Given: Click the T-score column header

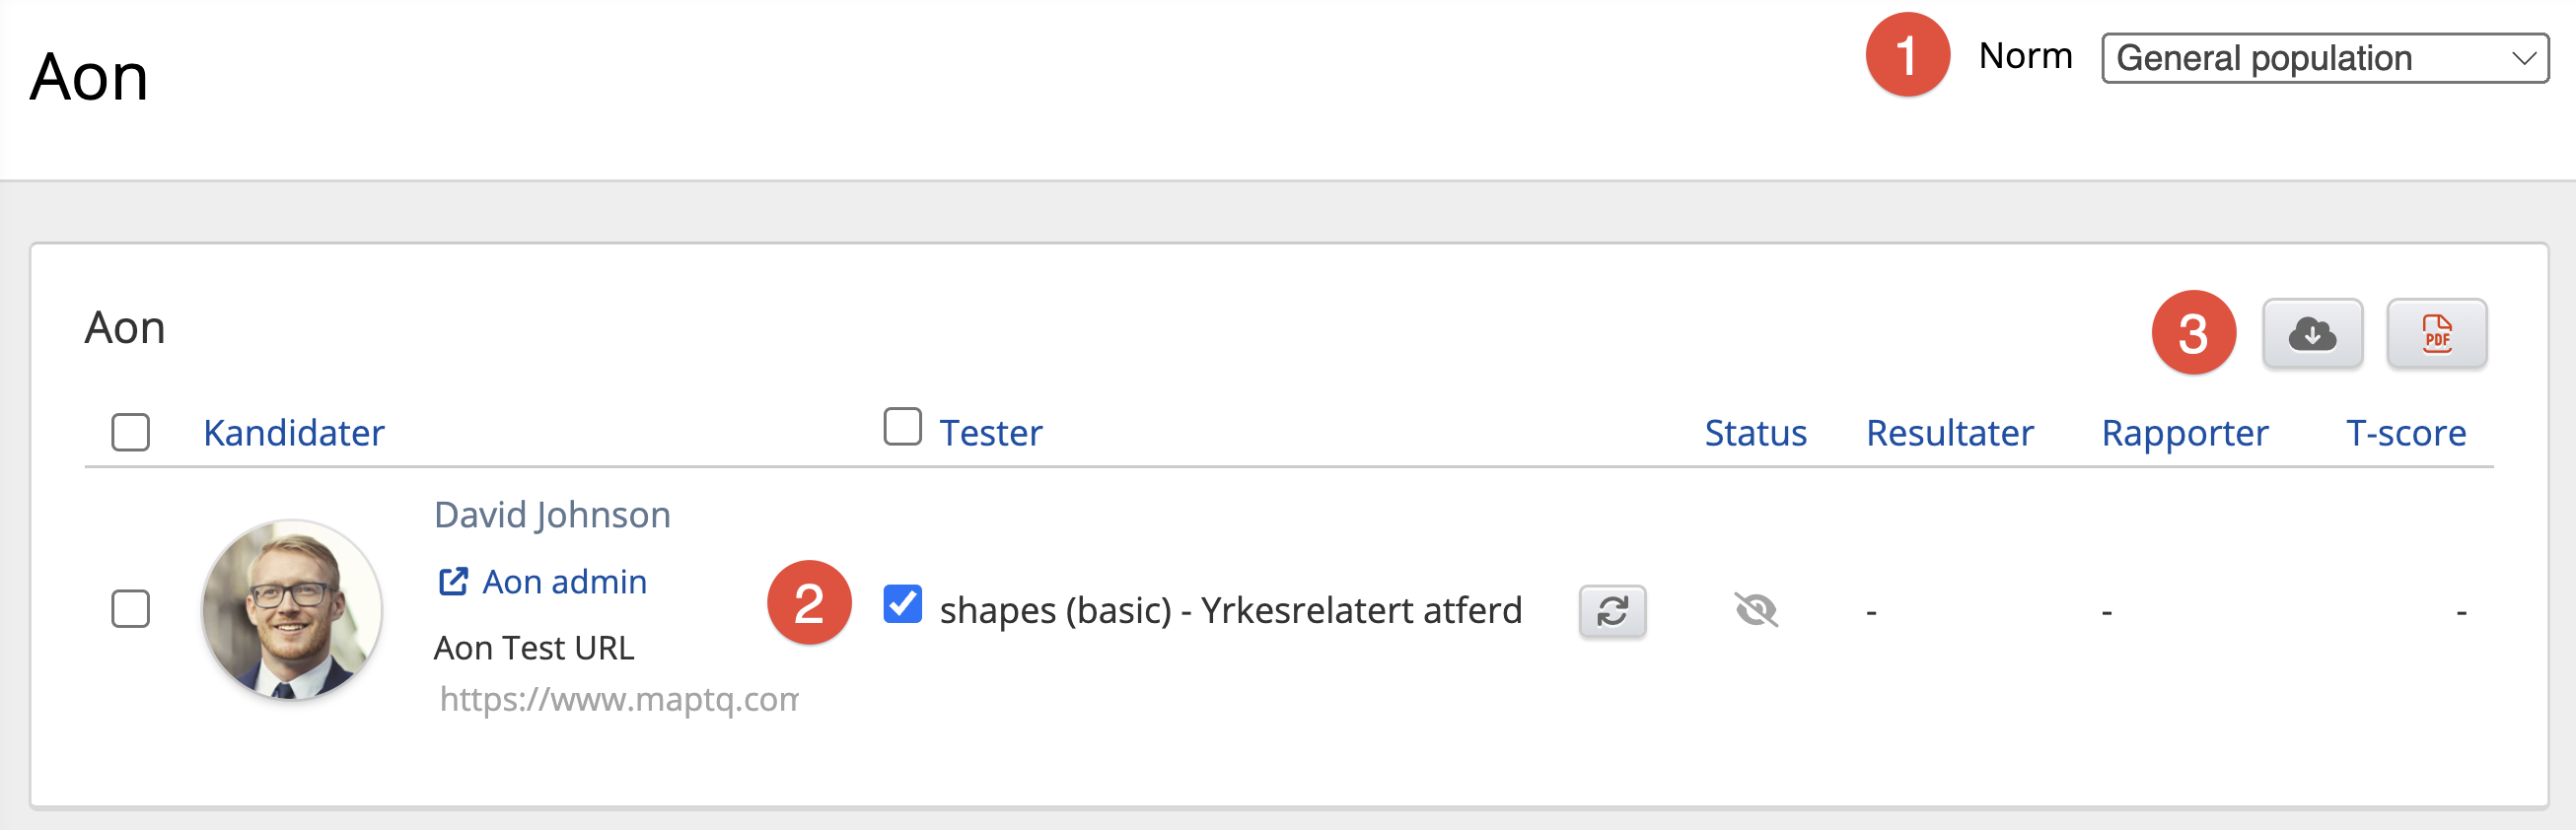Looking at the screenshot, I should tap(2405, 433).
